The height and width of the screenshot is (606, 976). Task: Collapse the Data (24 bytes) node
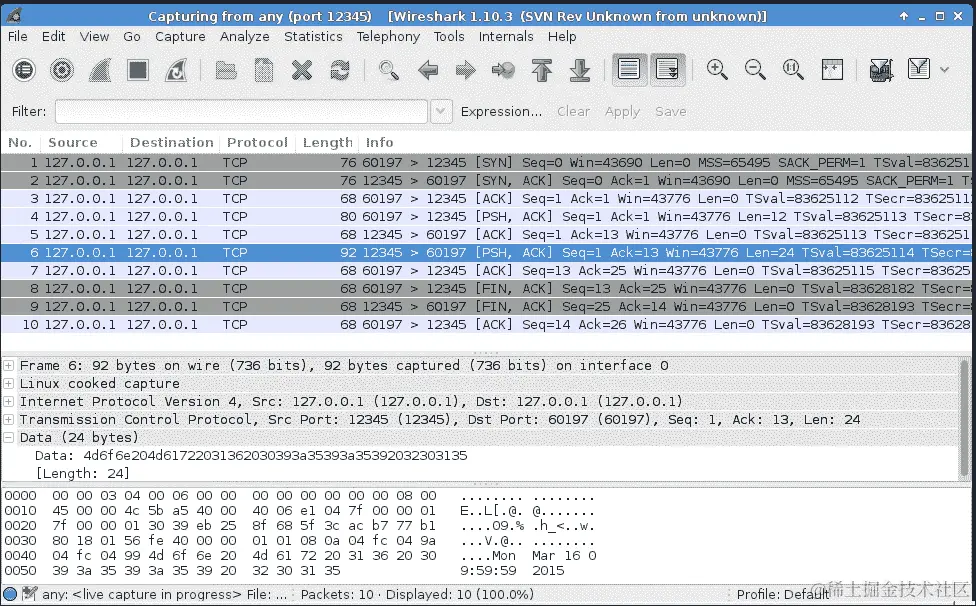9,437
